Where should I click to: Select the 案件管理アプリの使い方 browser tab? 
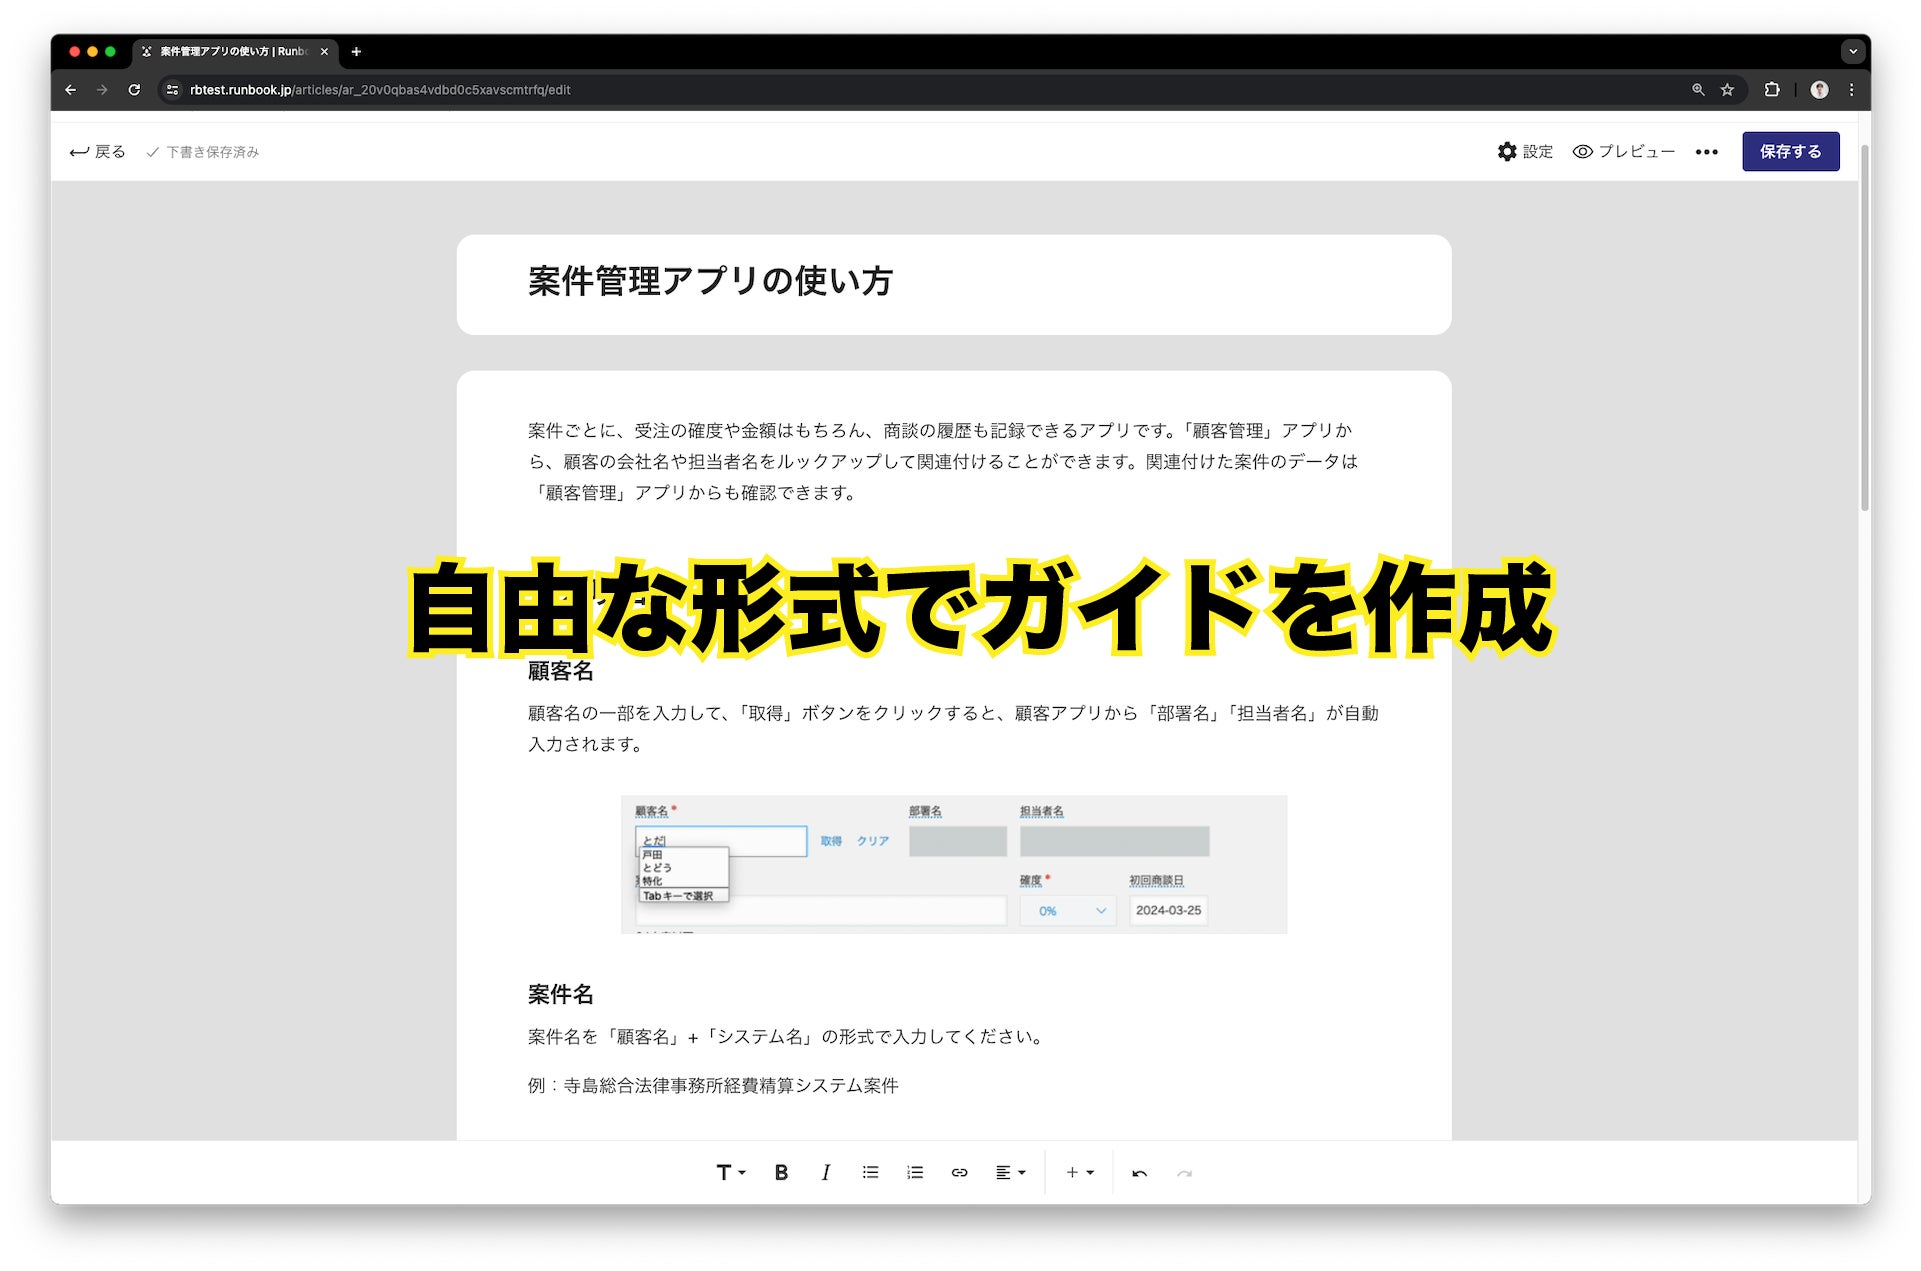pyautogui.click(x=232, y=51)
